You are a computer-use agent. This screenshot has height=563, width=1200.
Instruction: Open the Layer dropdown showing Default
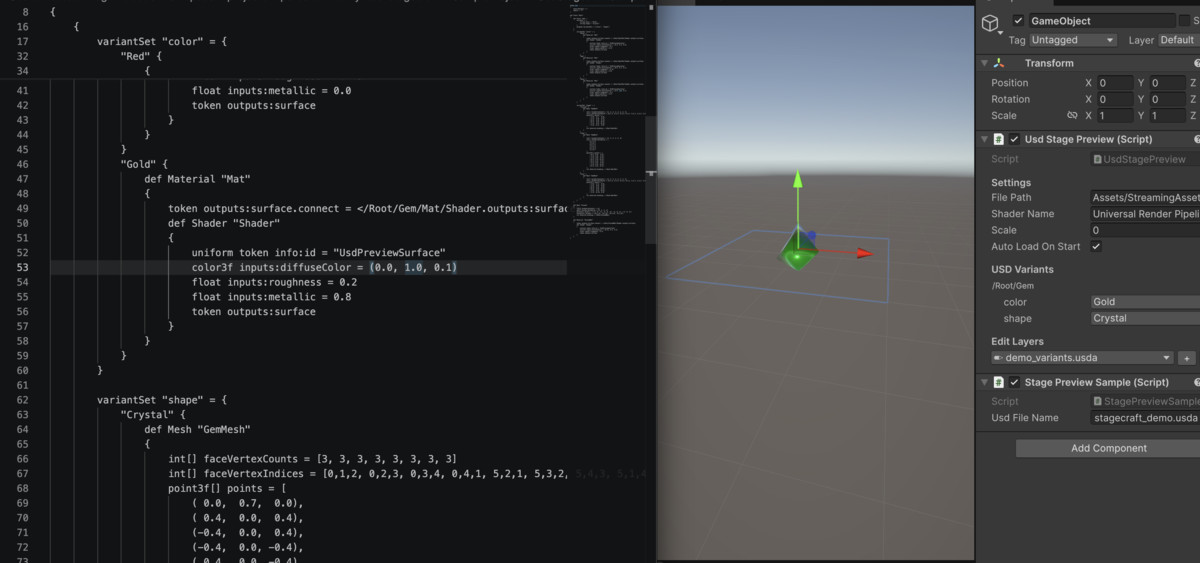click(1178, 40)
